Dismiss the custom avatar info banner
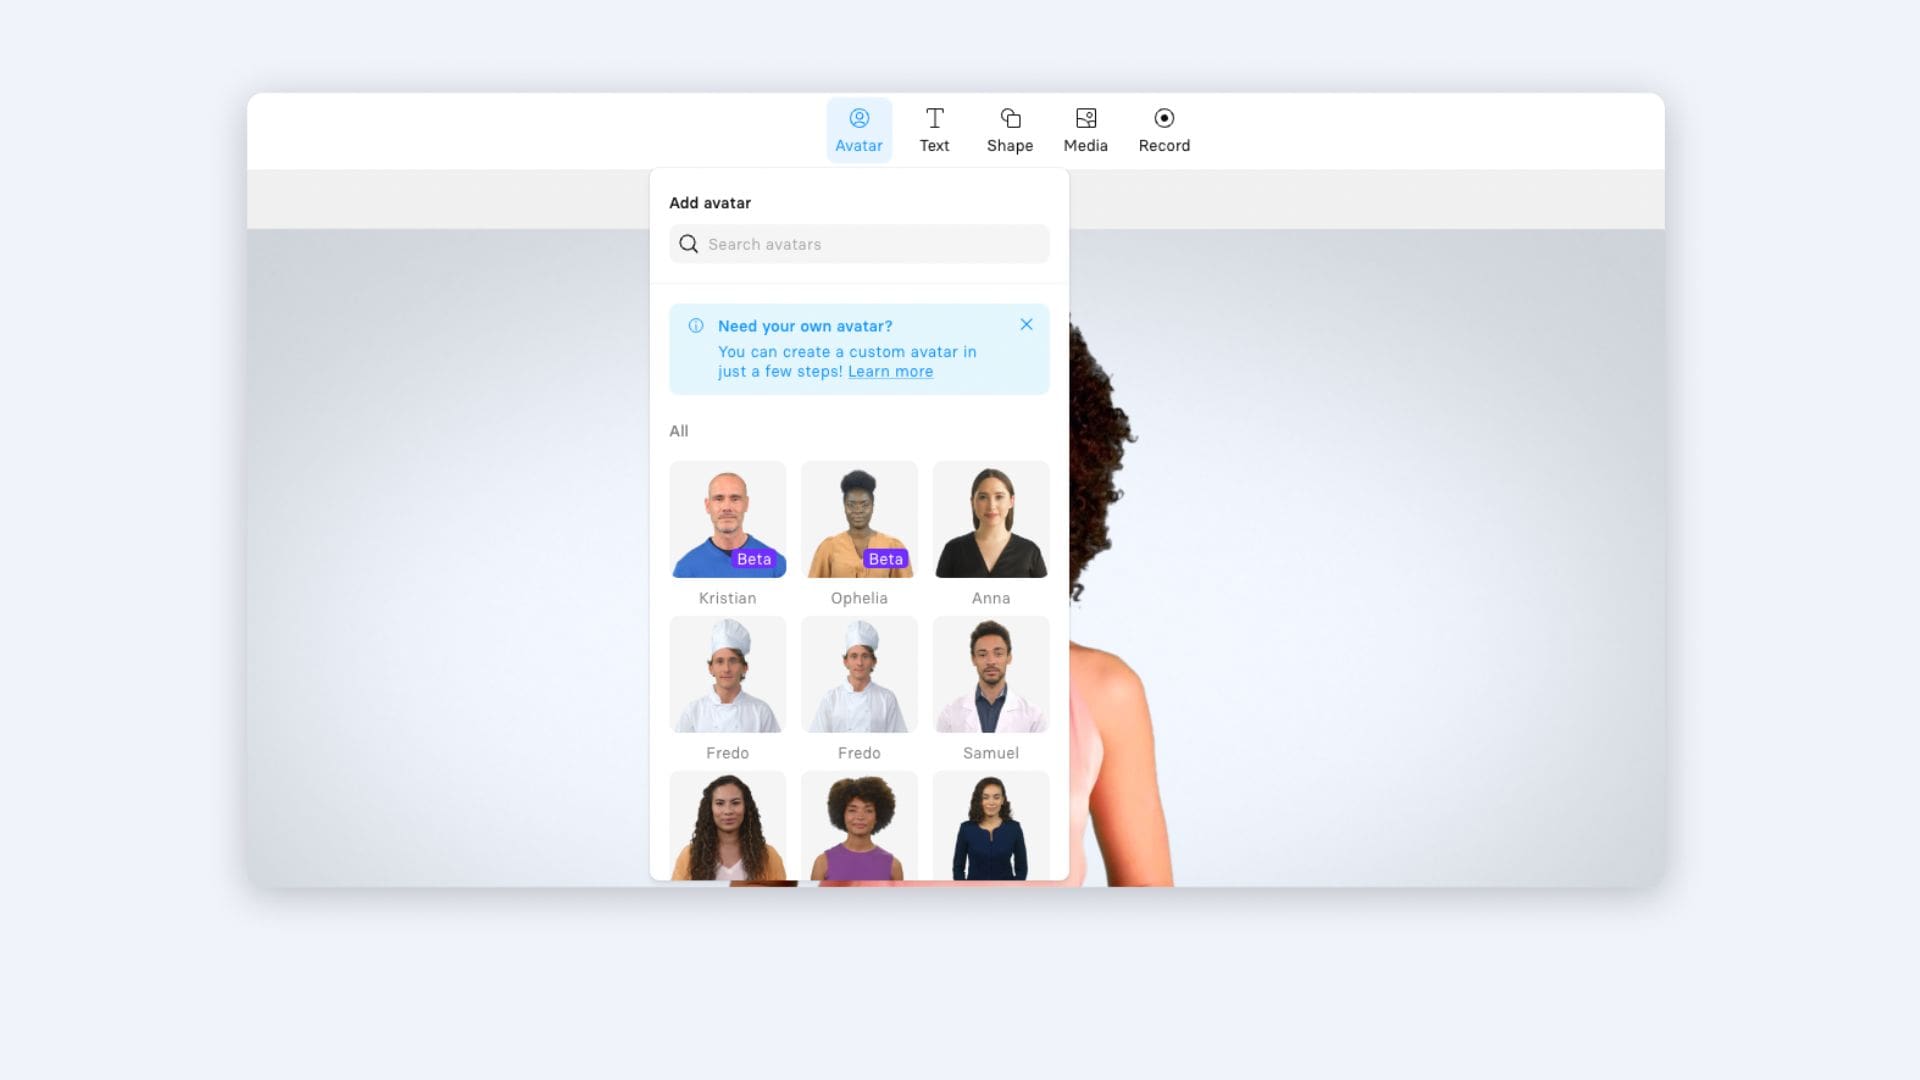 tap(1026, 324)
